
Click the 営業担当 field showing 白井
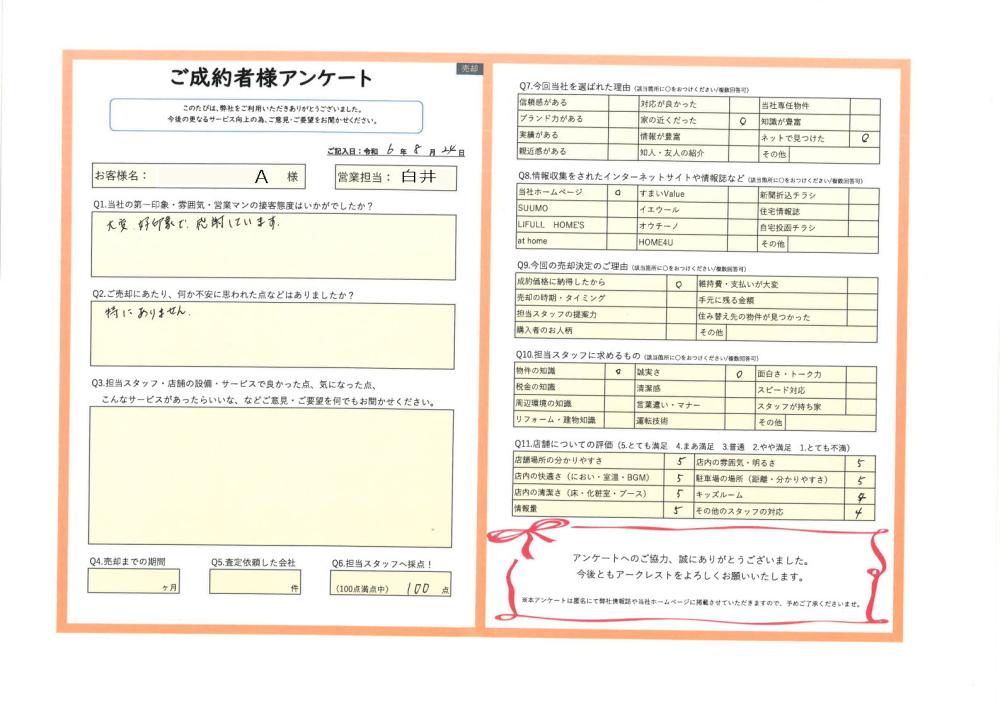pos(397,177)
